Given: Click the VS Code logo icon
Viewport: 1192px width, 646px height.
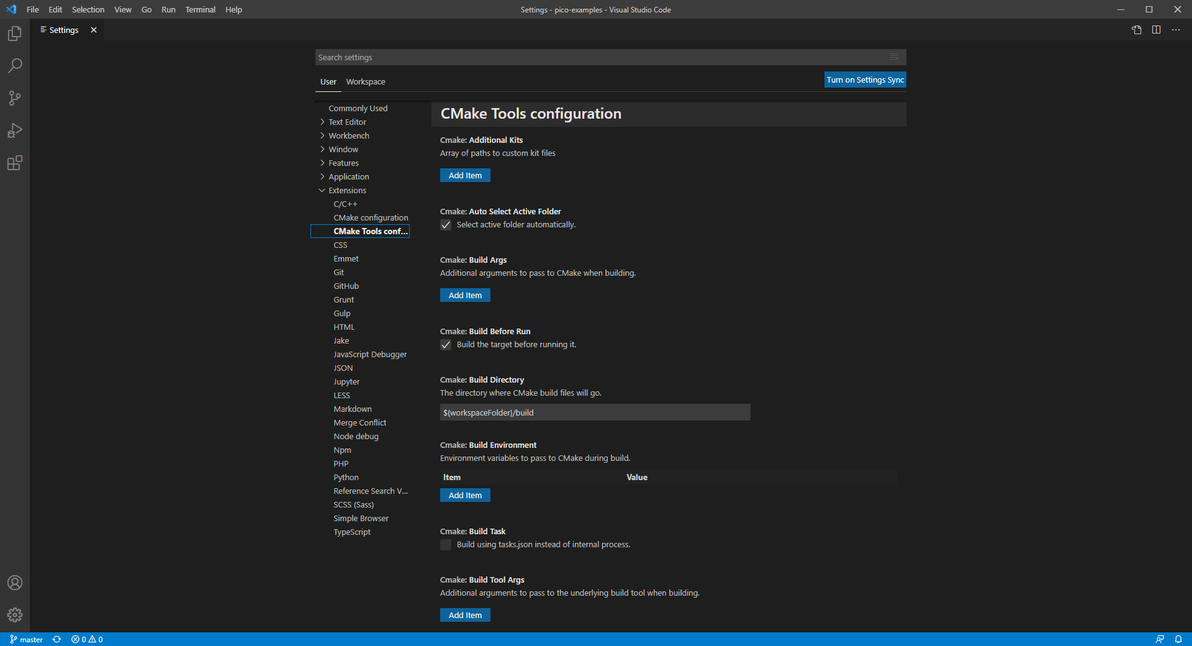Looking at the screenshot, I should tap(11, 9).
